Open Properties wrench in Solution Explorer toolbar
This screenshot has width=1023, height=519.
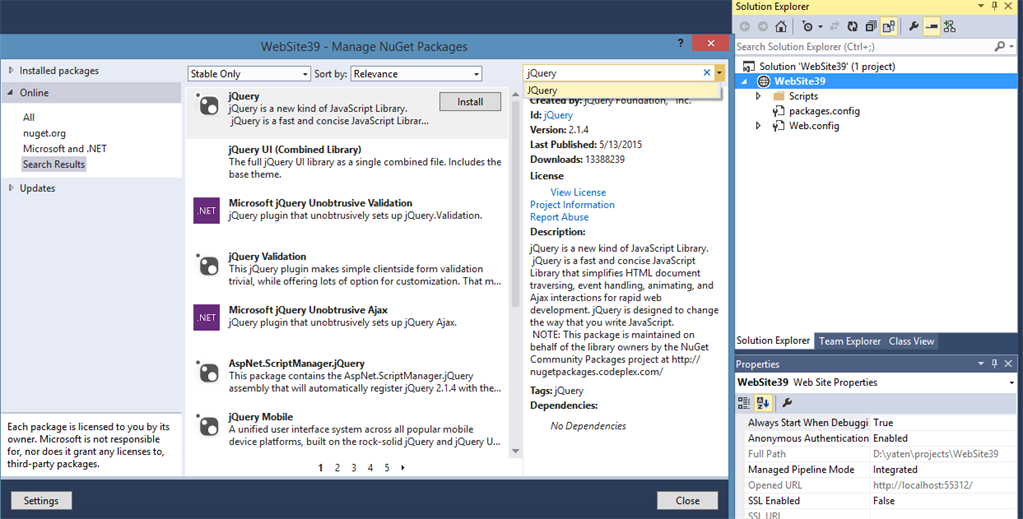913,27
